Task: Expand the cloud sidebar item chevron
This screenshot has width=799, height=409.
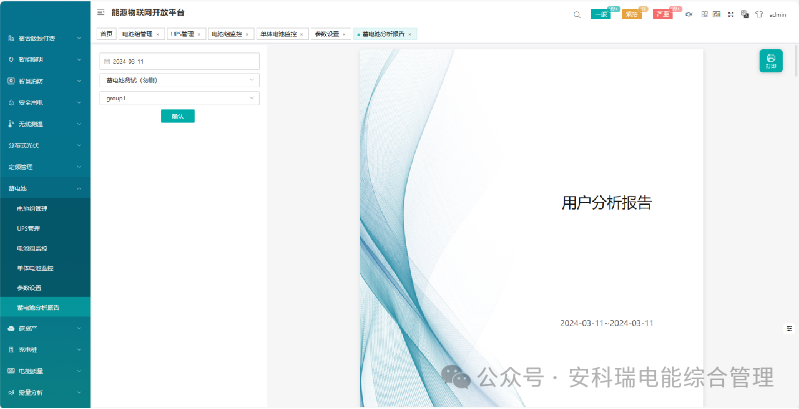Action: (79, 329)
